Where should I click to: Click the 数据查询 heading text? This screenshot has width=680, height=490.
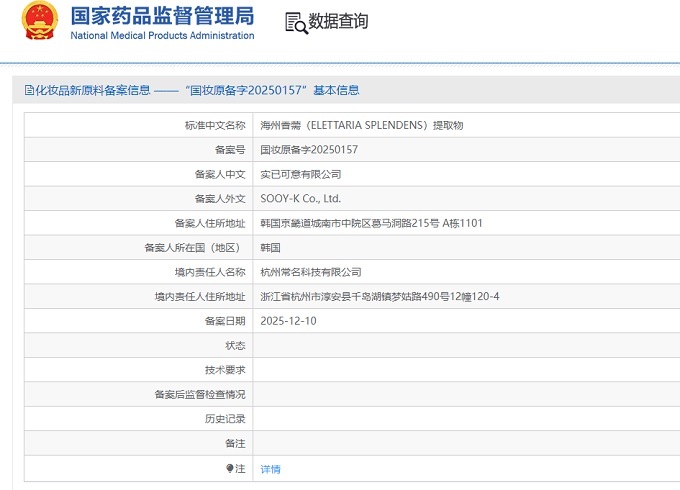tap(338, 22)
